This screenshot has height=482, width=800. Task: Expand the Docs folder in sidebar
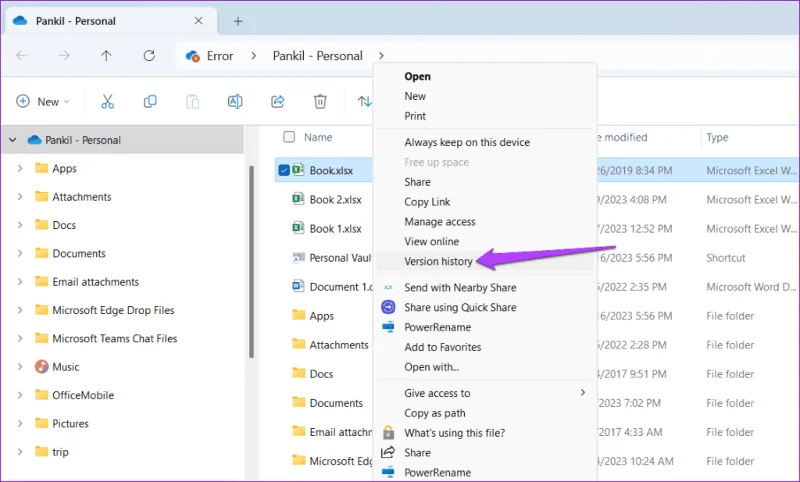pos(20,225)
